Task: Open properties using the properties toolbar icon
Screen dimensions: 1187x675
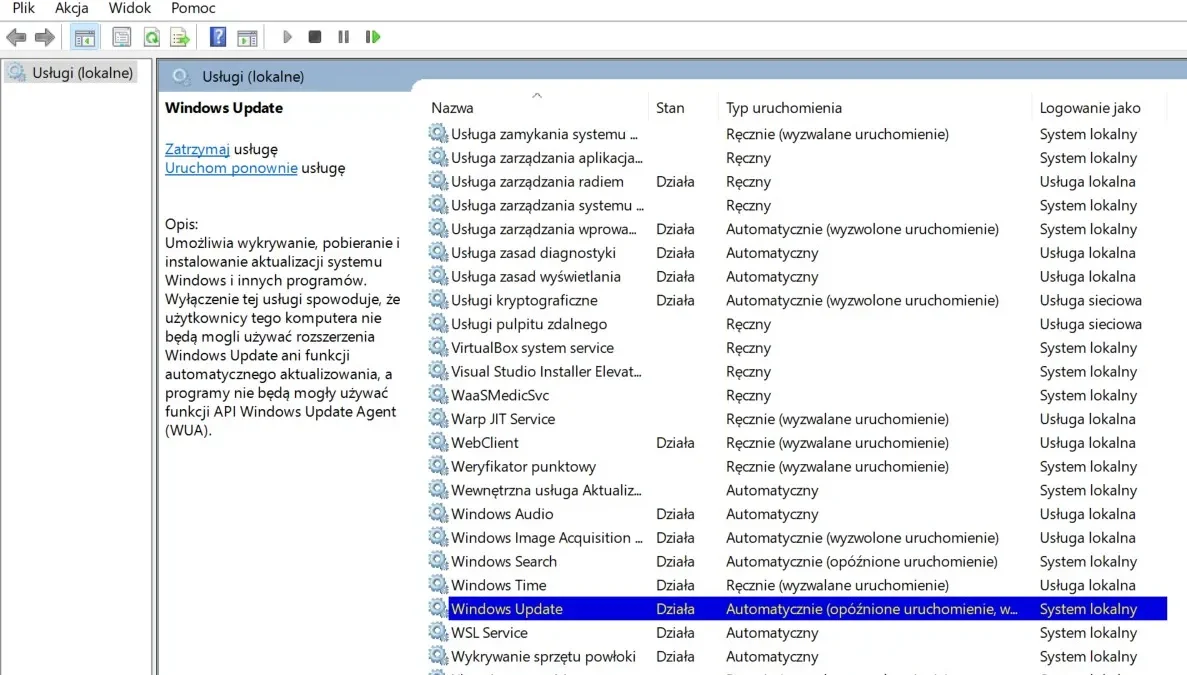Action: coord(121,37)
